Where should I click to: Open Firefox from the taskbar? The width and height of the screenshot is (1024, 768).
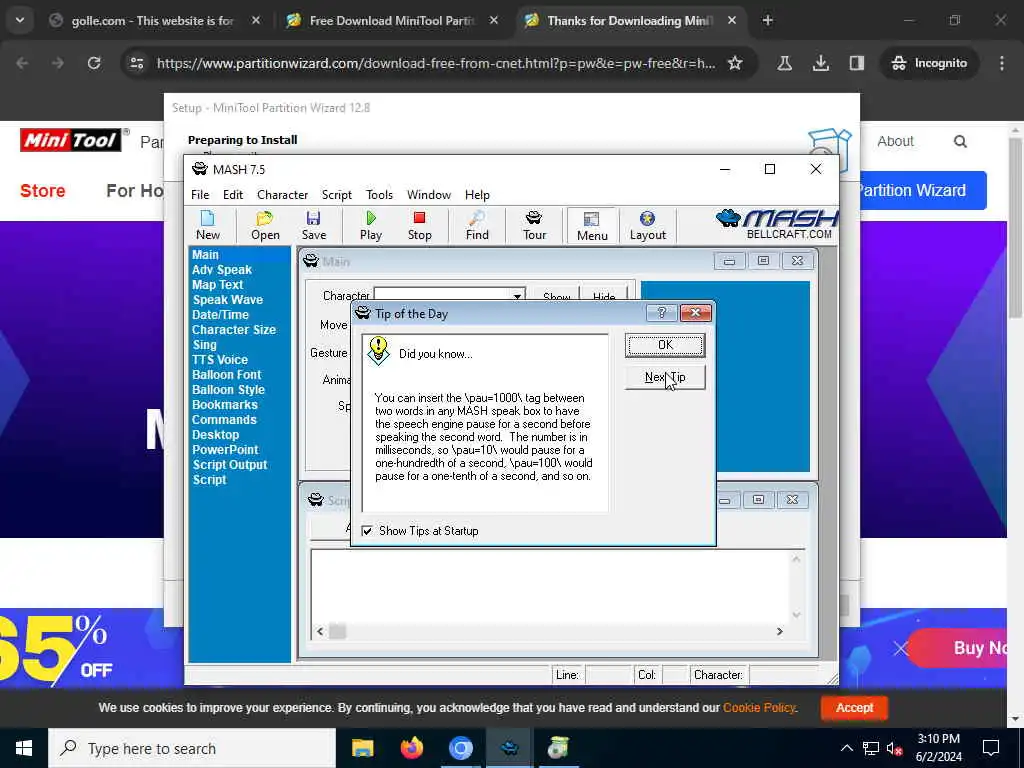411,748
